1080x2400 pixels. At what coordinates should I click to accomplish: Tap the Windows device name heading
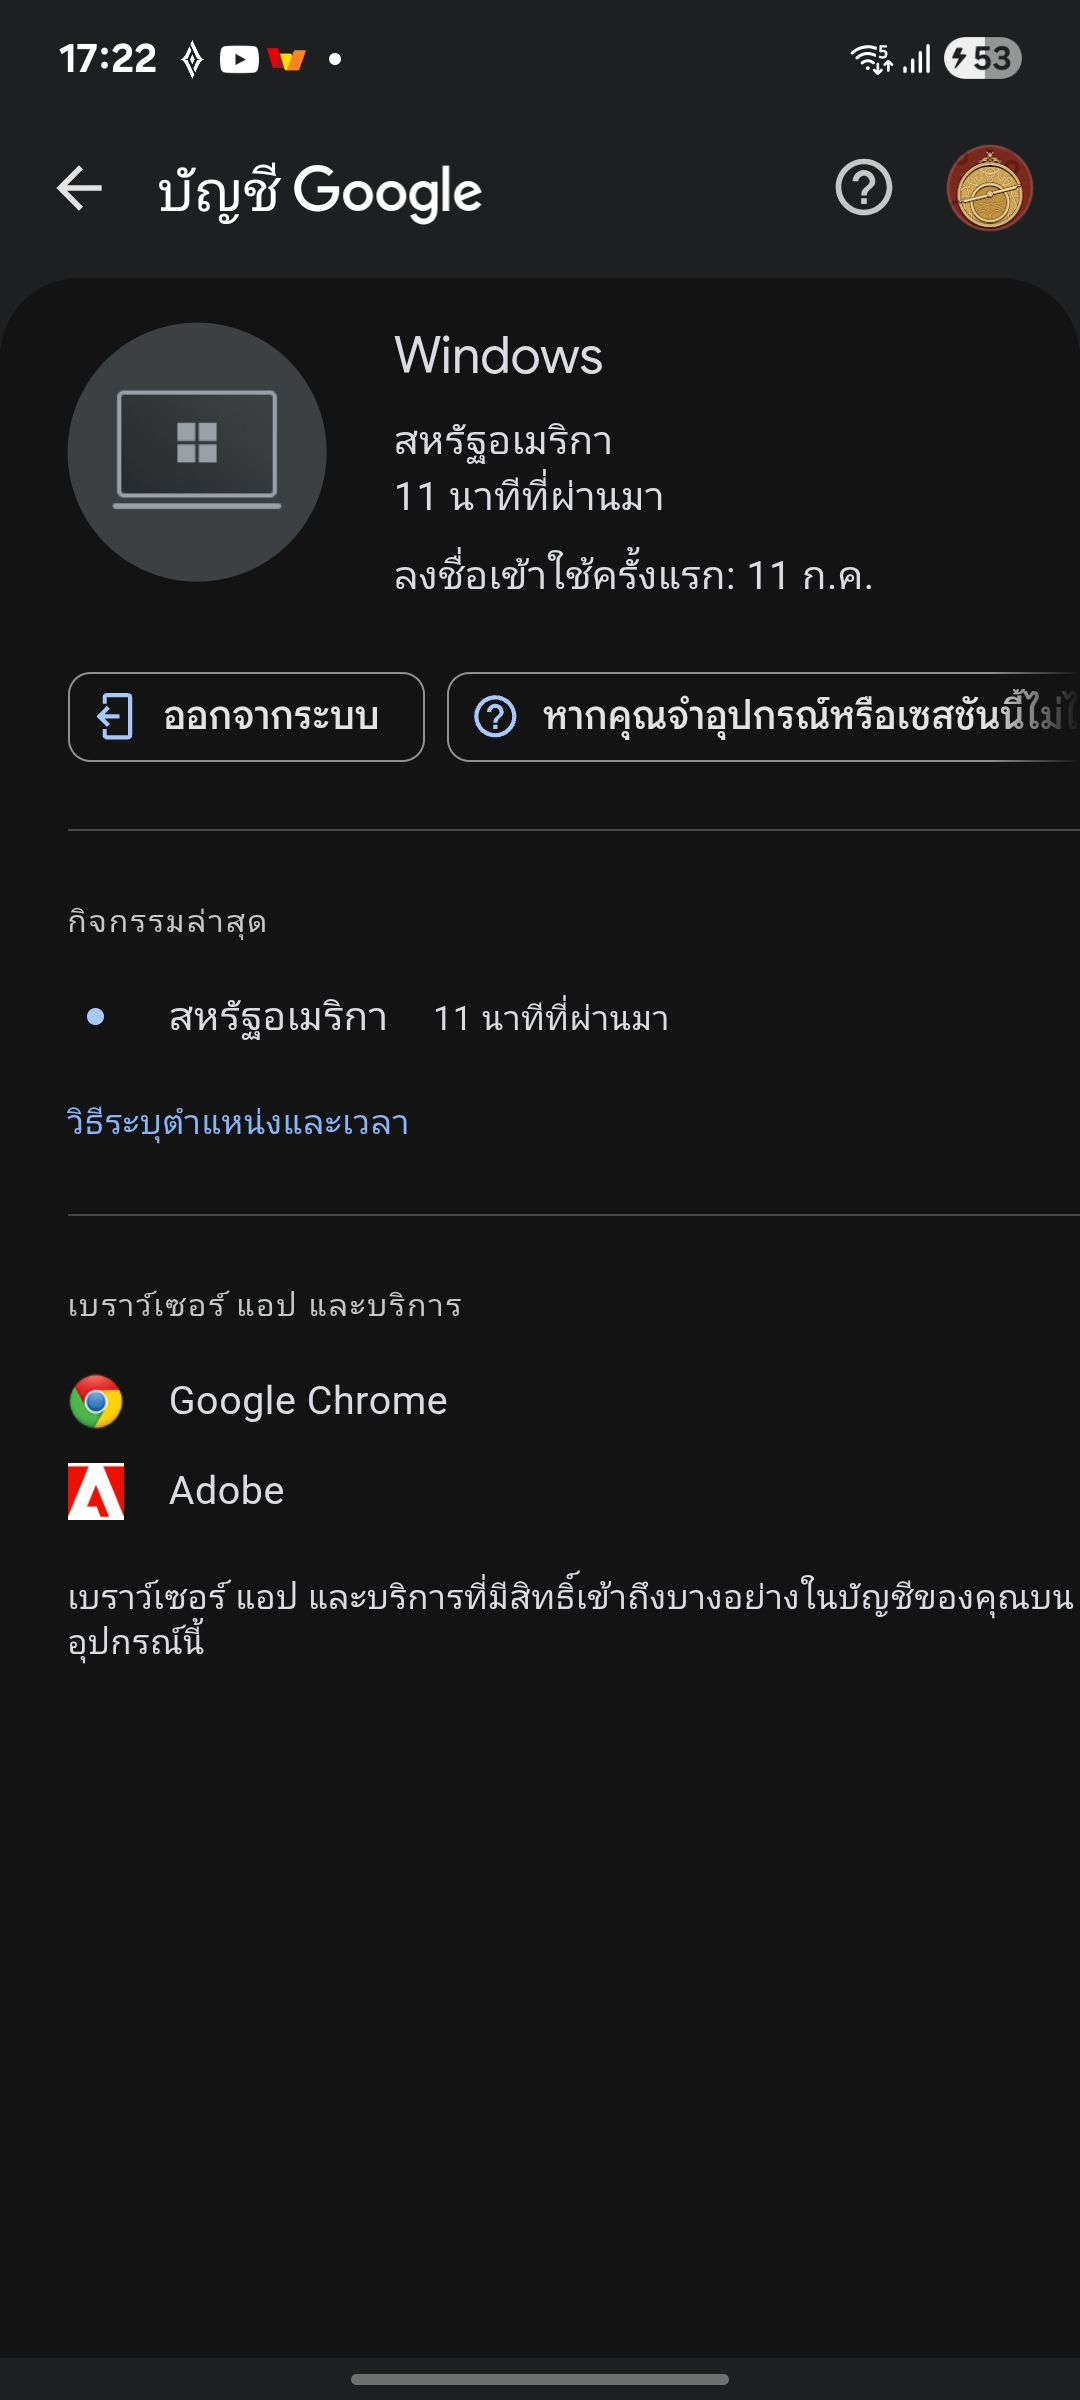(x=498, y=356)
